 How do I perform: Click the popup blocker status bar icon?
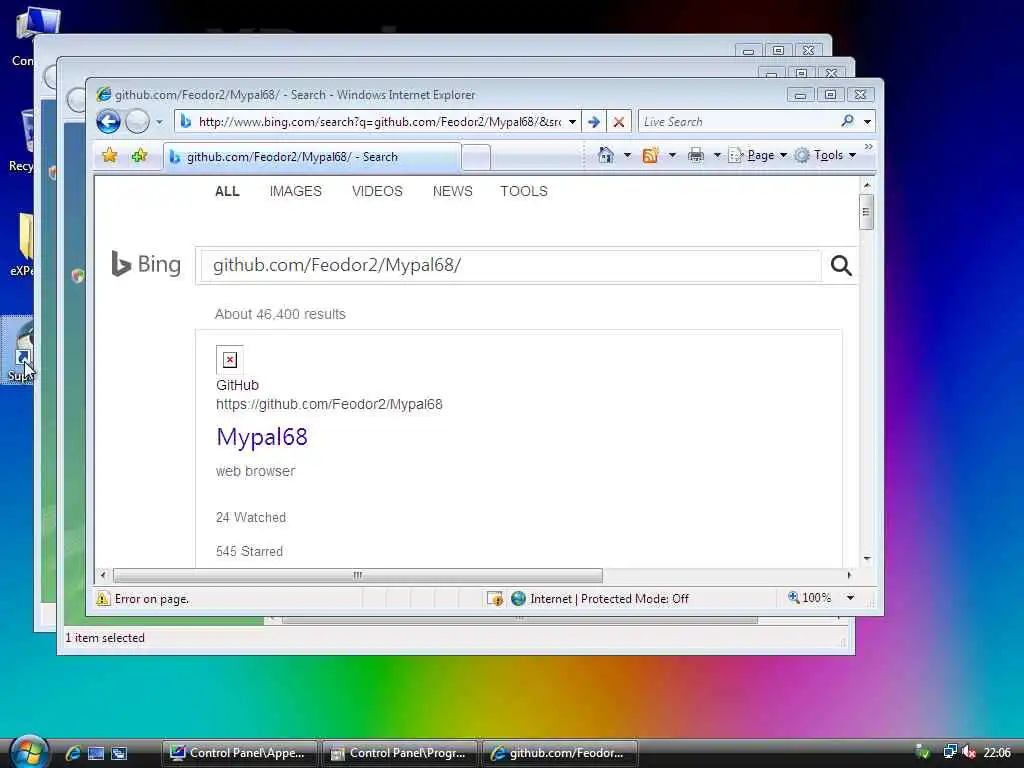(x=495, y=599)
